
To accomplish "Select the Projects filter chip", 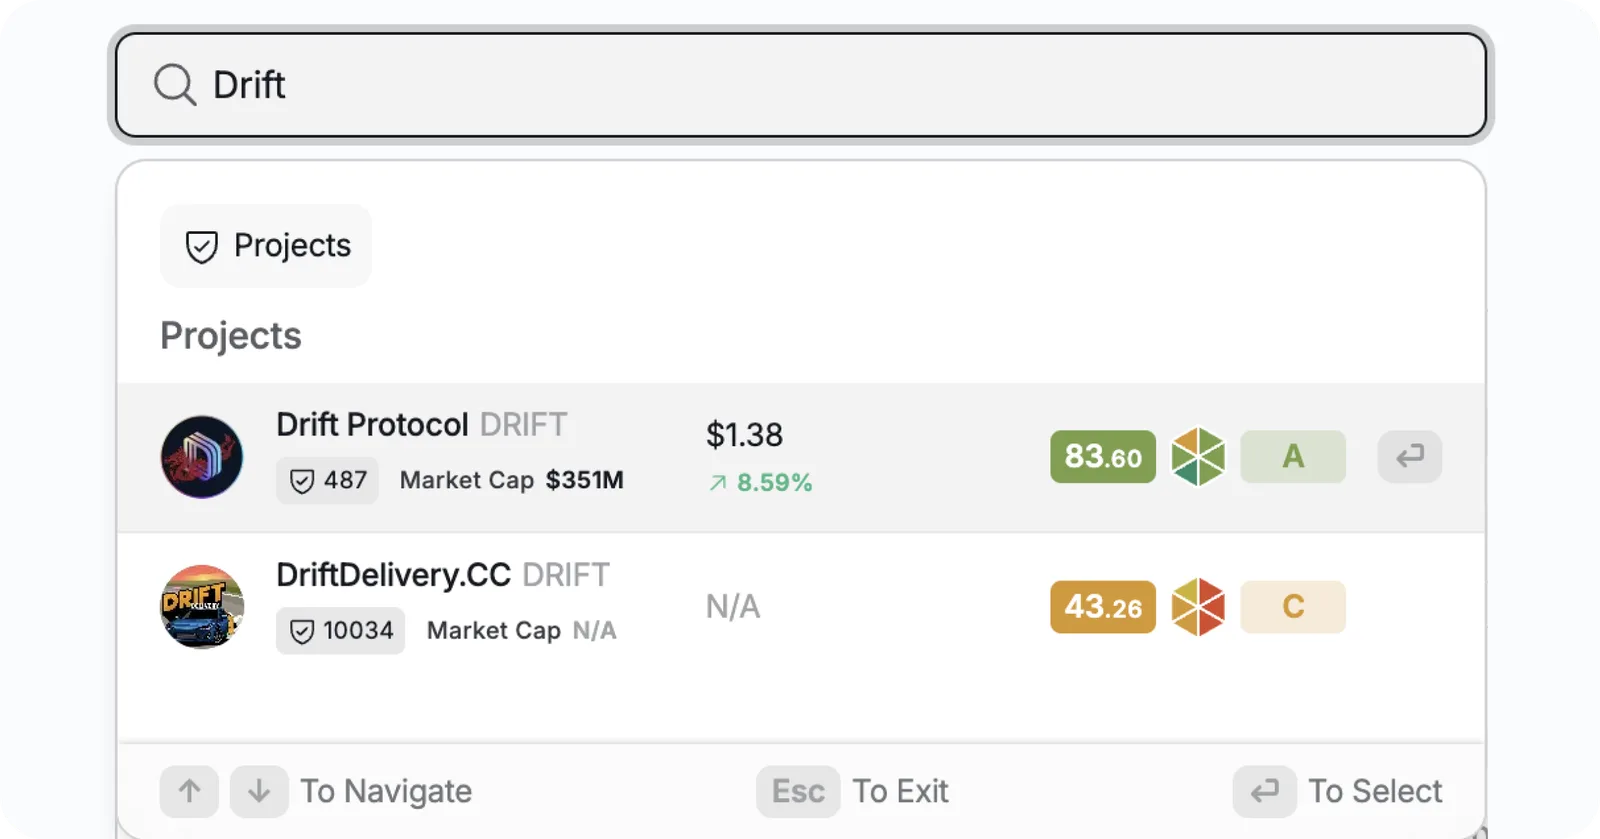I will click(x=266, y=246).
